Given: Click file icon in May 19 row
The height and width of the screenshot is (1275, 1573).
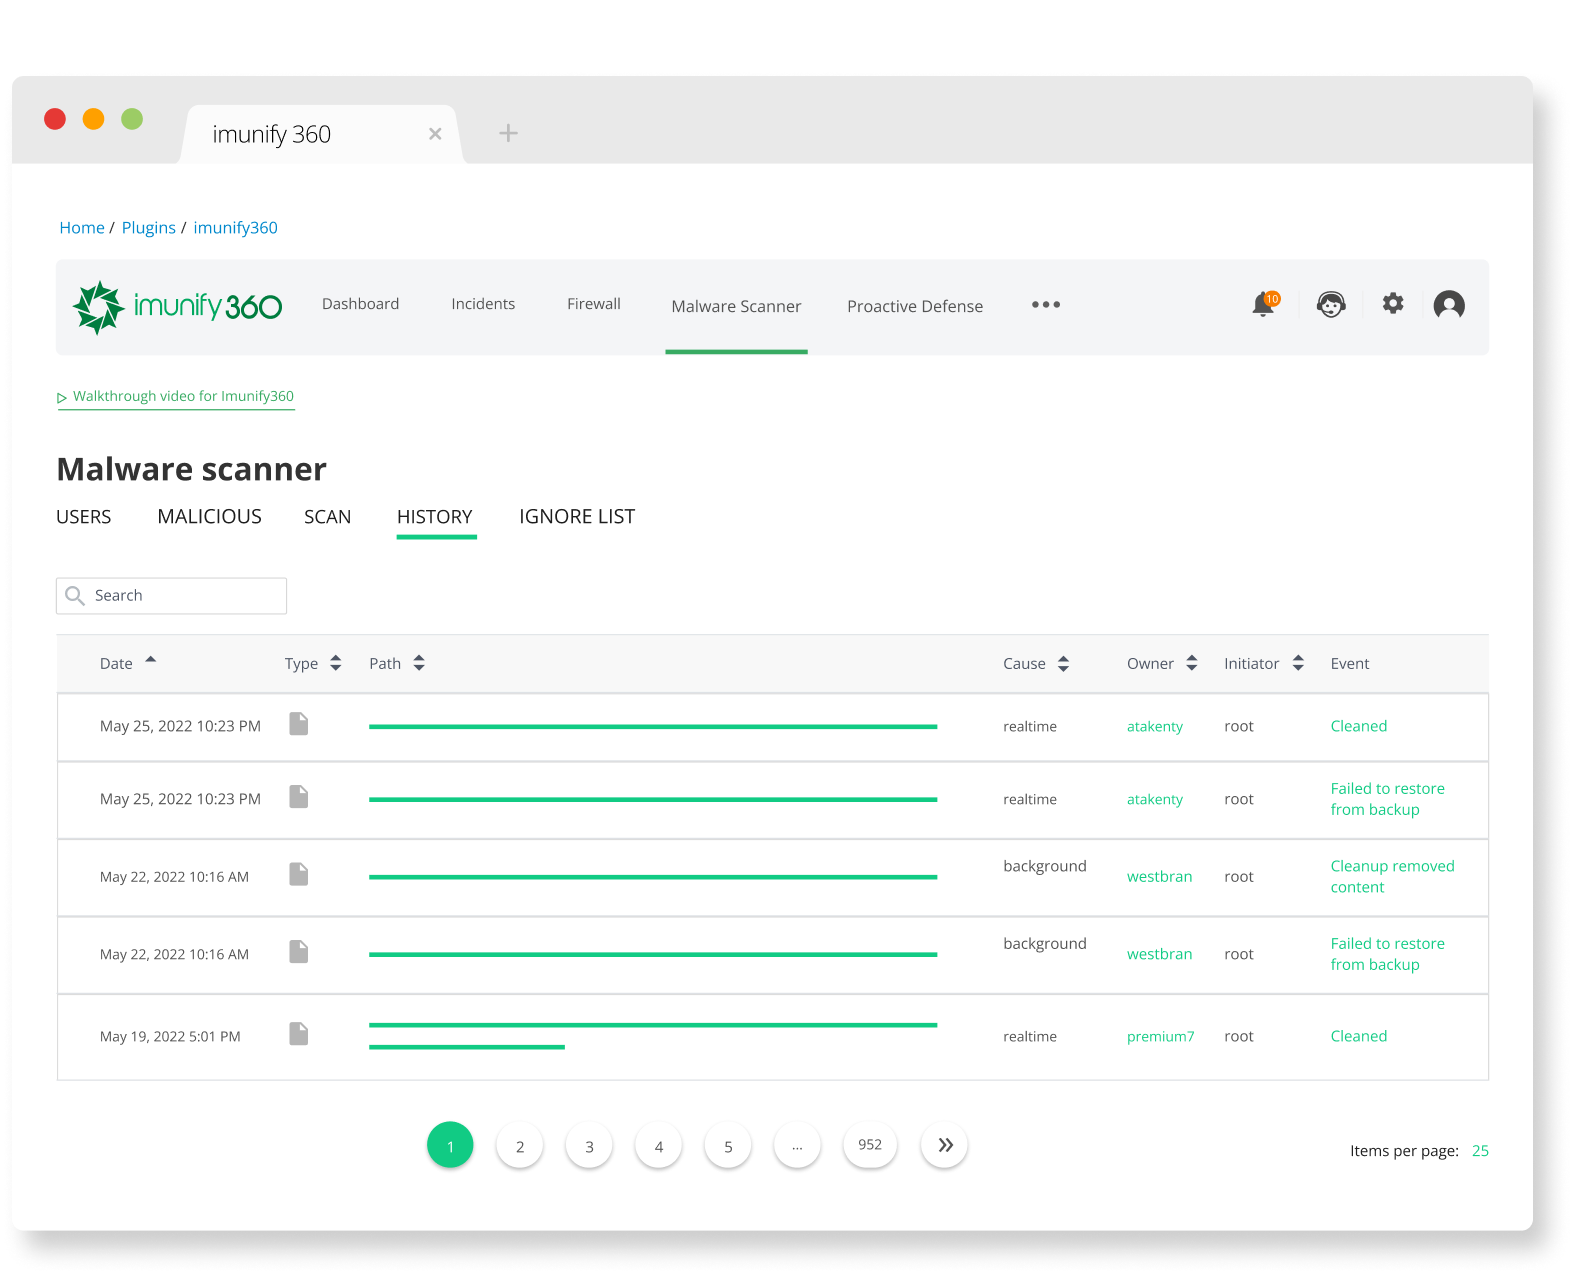Looking at the screenshot, I should coord(298,1034).
